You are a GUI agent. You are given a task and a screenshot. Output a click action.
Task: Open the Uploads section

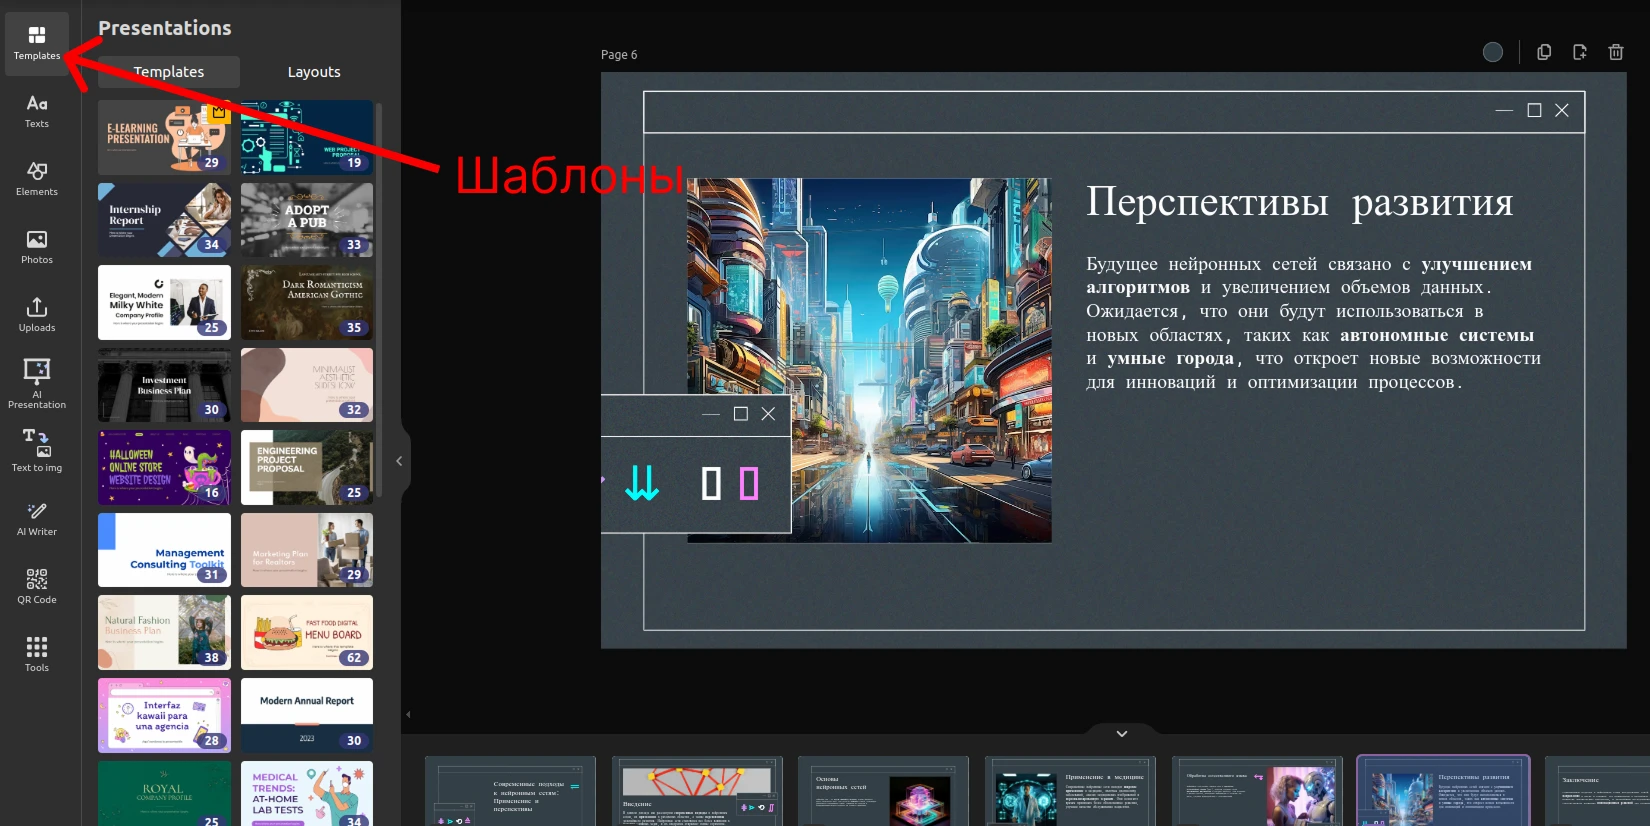(x=37, y=315)
